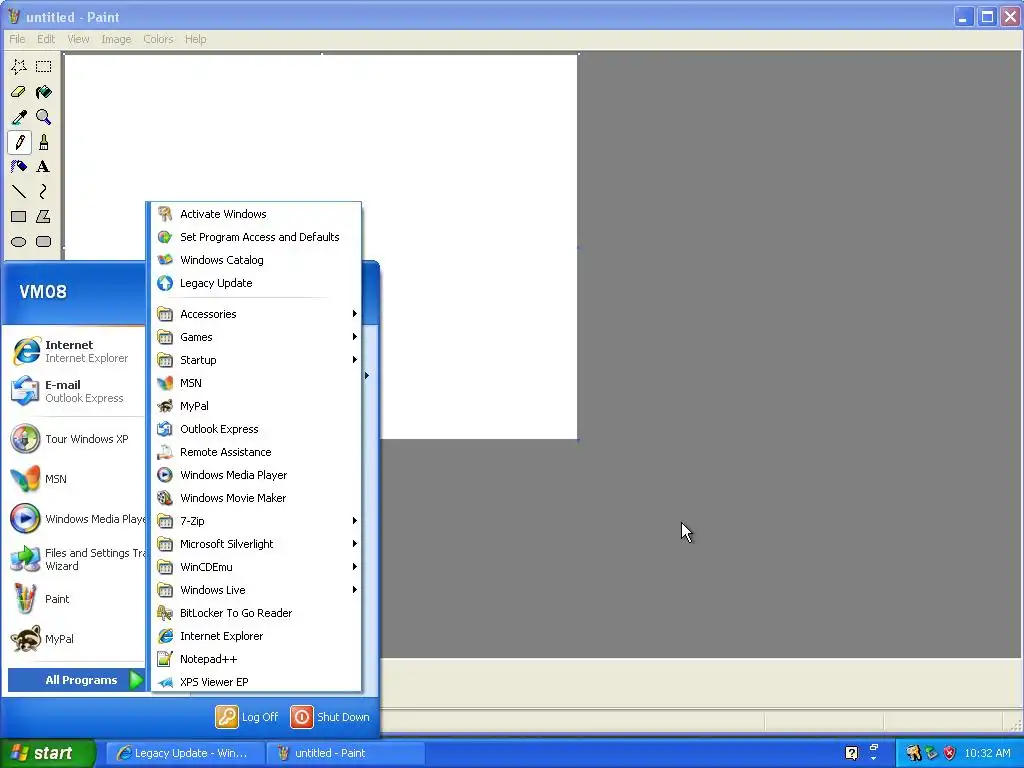Viewport: 1024px width, 768px height.
Task: Launch Notepad++
Action: 257,659
